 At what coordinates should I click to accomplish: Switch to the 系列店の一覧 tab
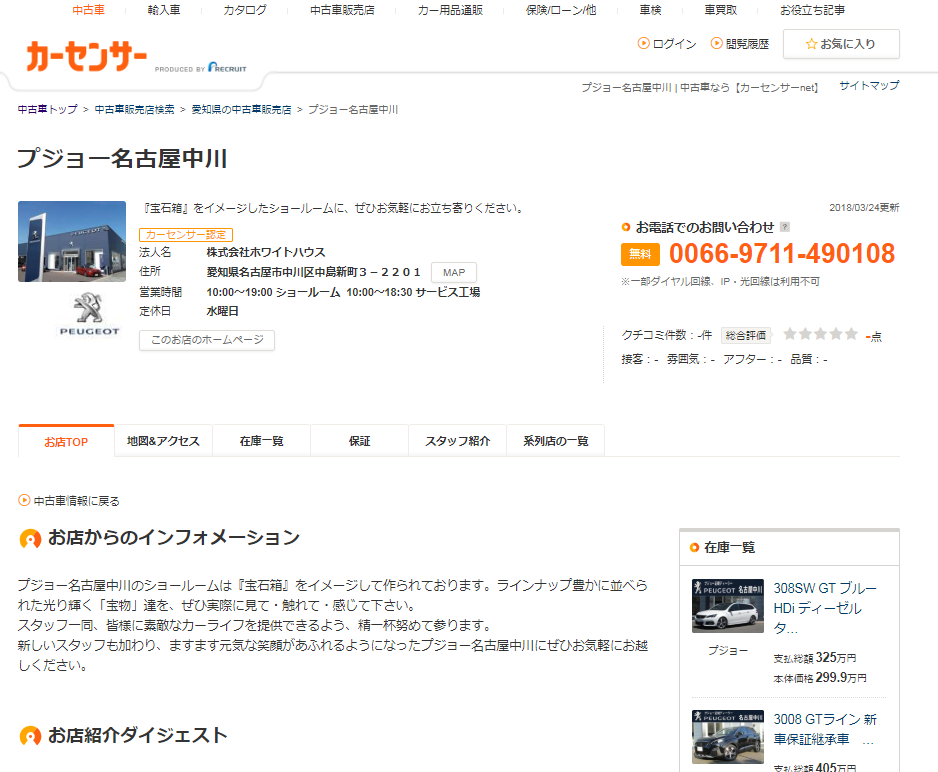[x=556, y=441]
